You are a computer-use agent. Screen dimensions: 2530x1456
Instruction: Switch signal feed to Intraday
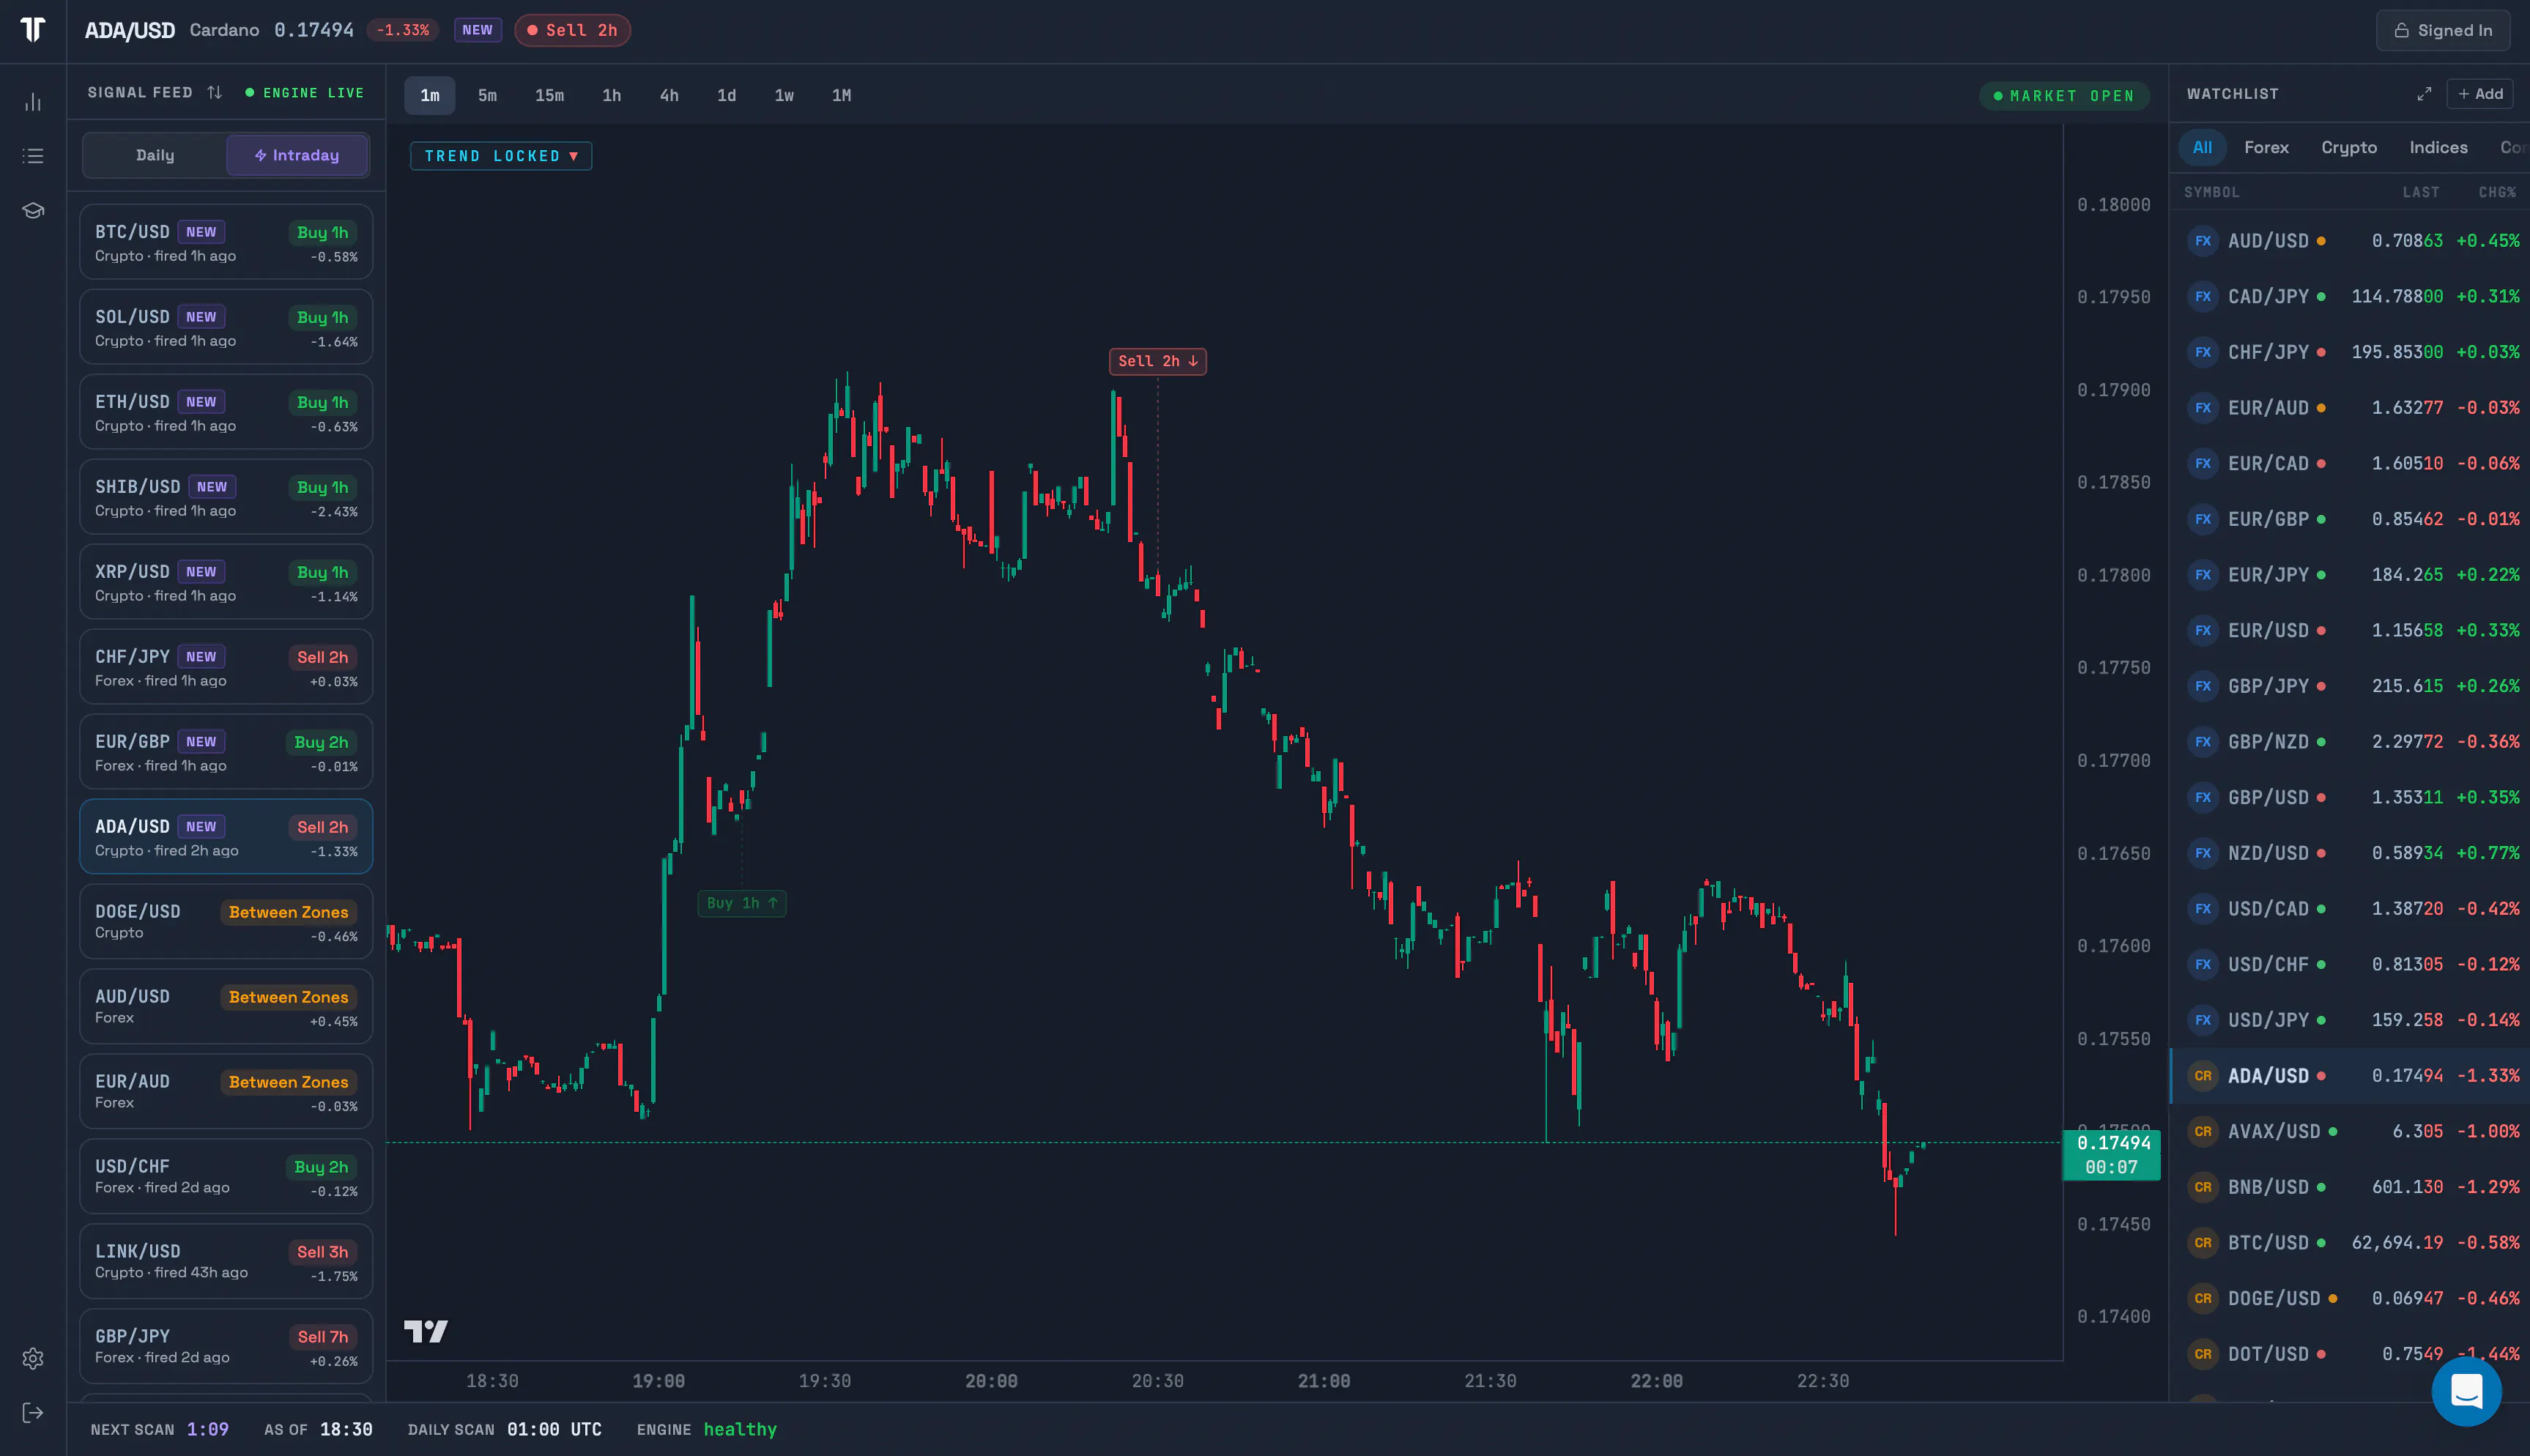coord(297,155)
